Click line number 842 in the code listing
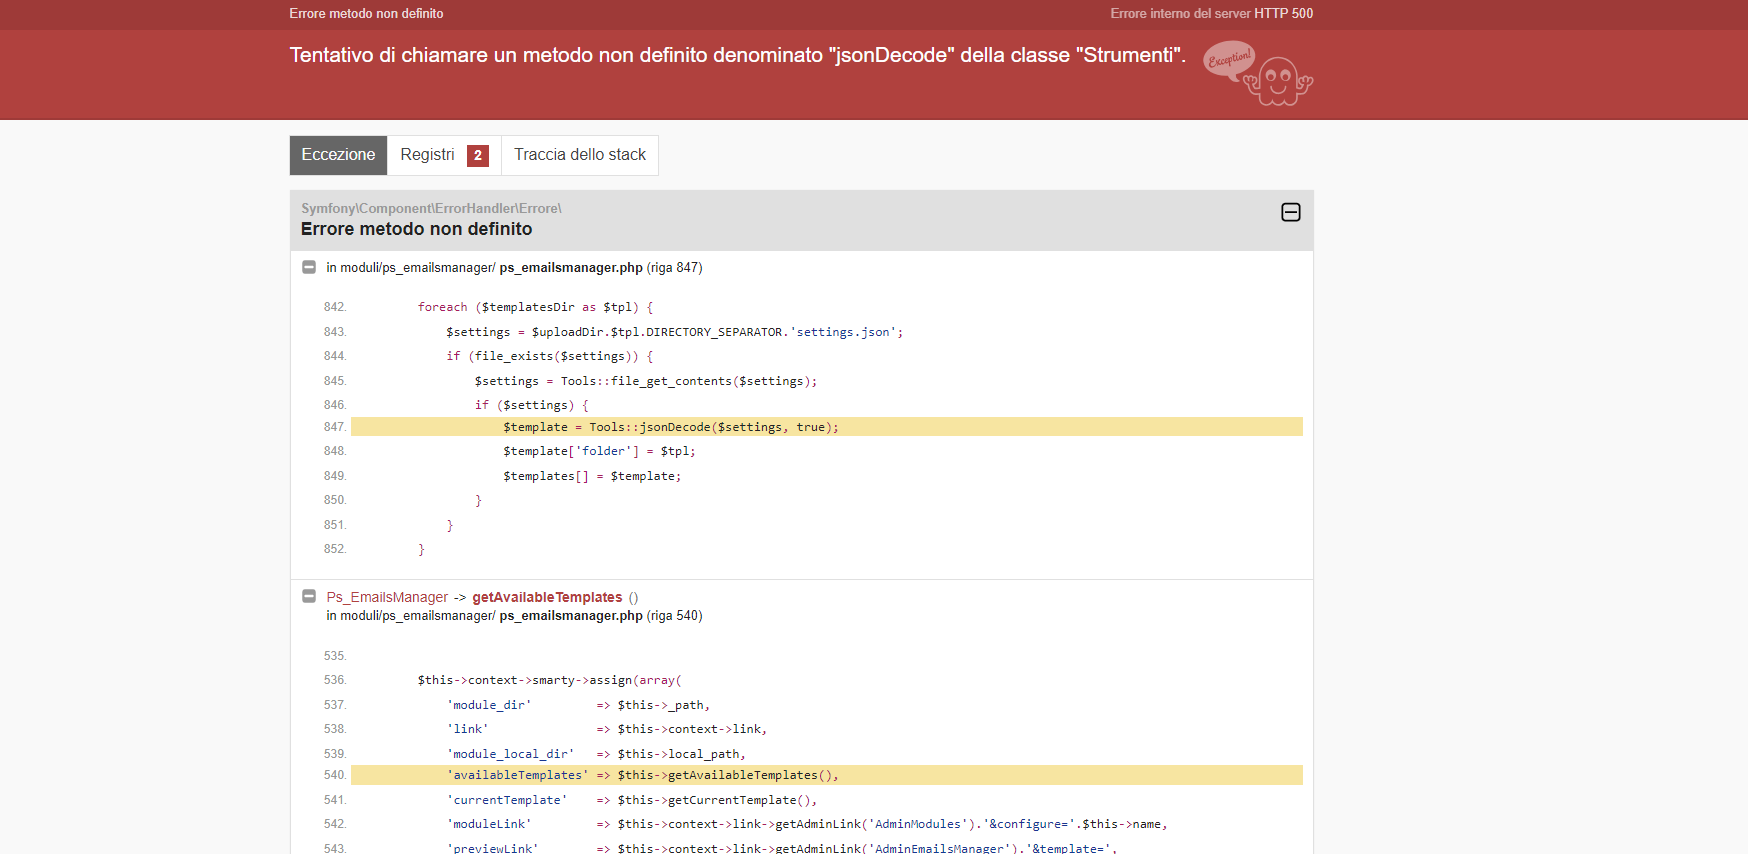 point(334,307)
